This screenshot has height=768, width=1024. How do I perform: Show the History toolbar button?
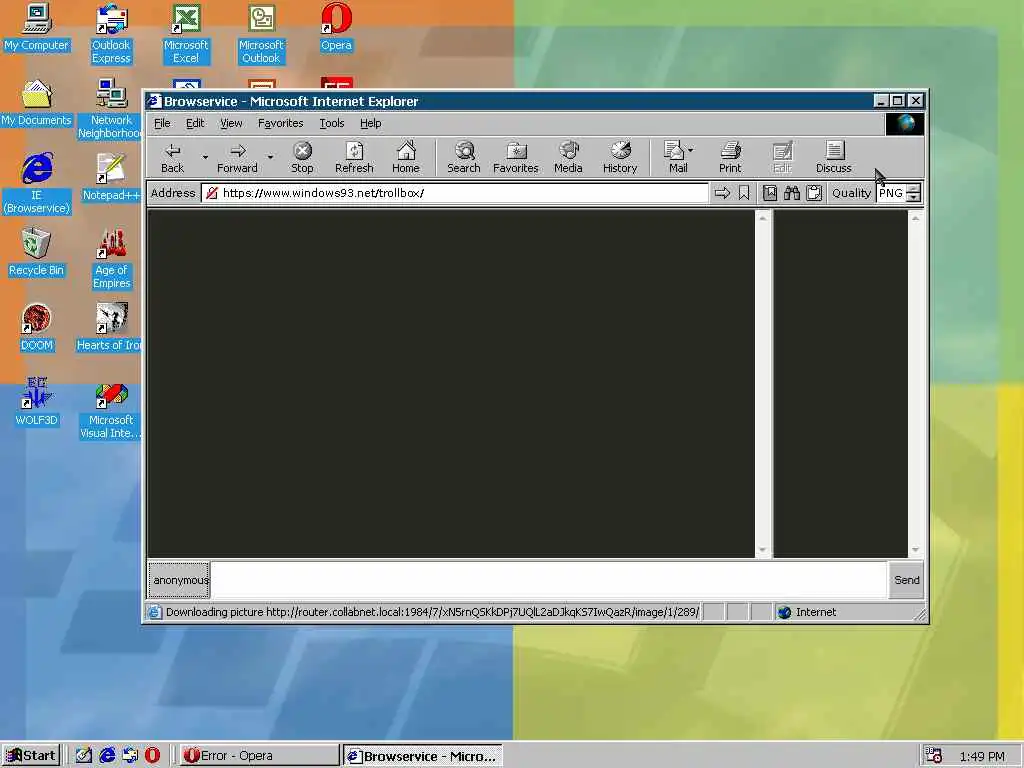point(620,157)
